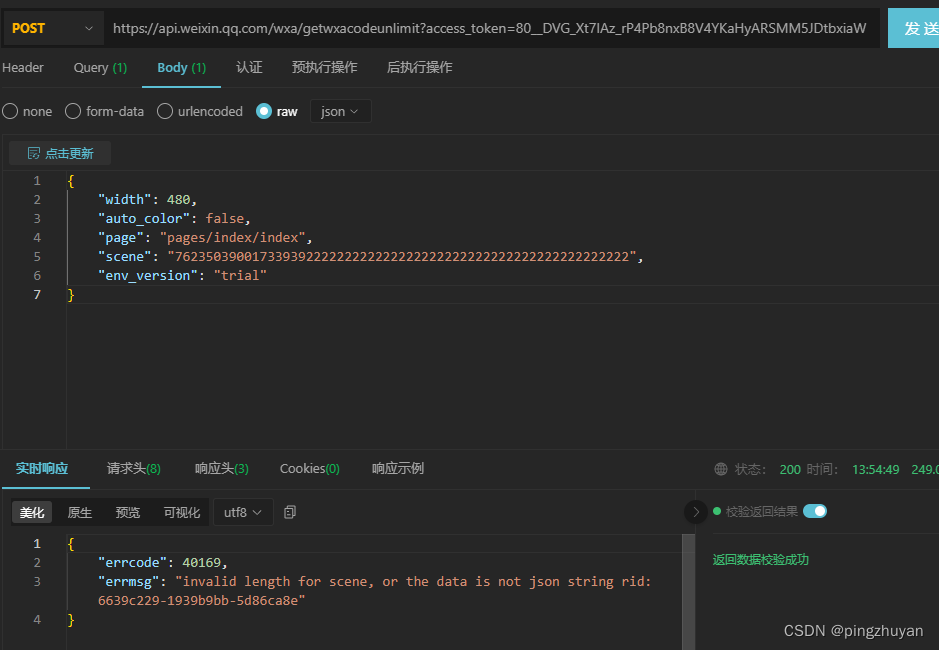Open the 响应示例 tab
The image size is (939, 650).
(x=398, y=468)
